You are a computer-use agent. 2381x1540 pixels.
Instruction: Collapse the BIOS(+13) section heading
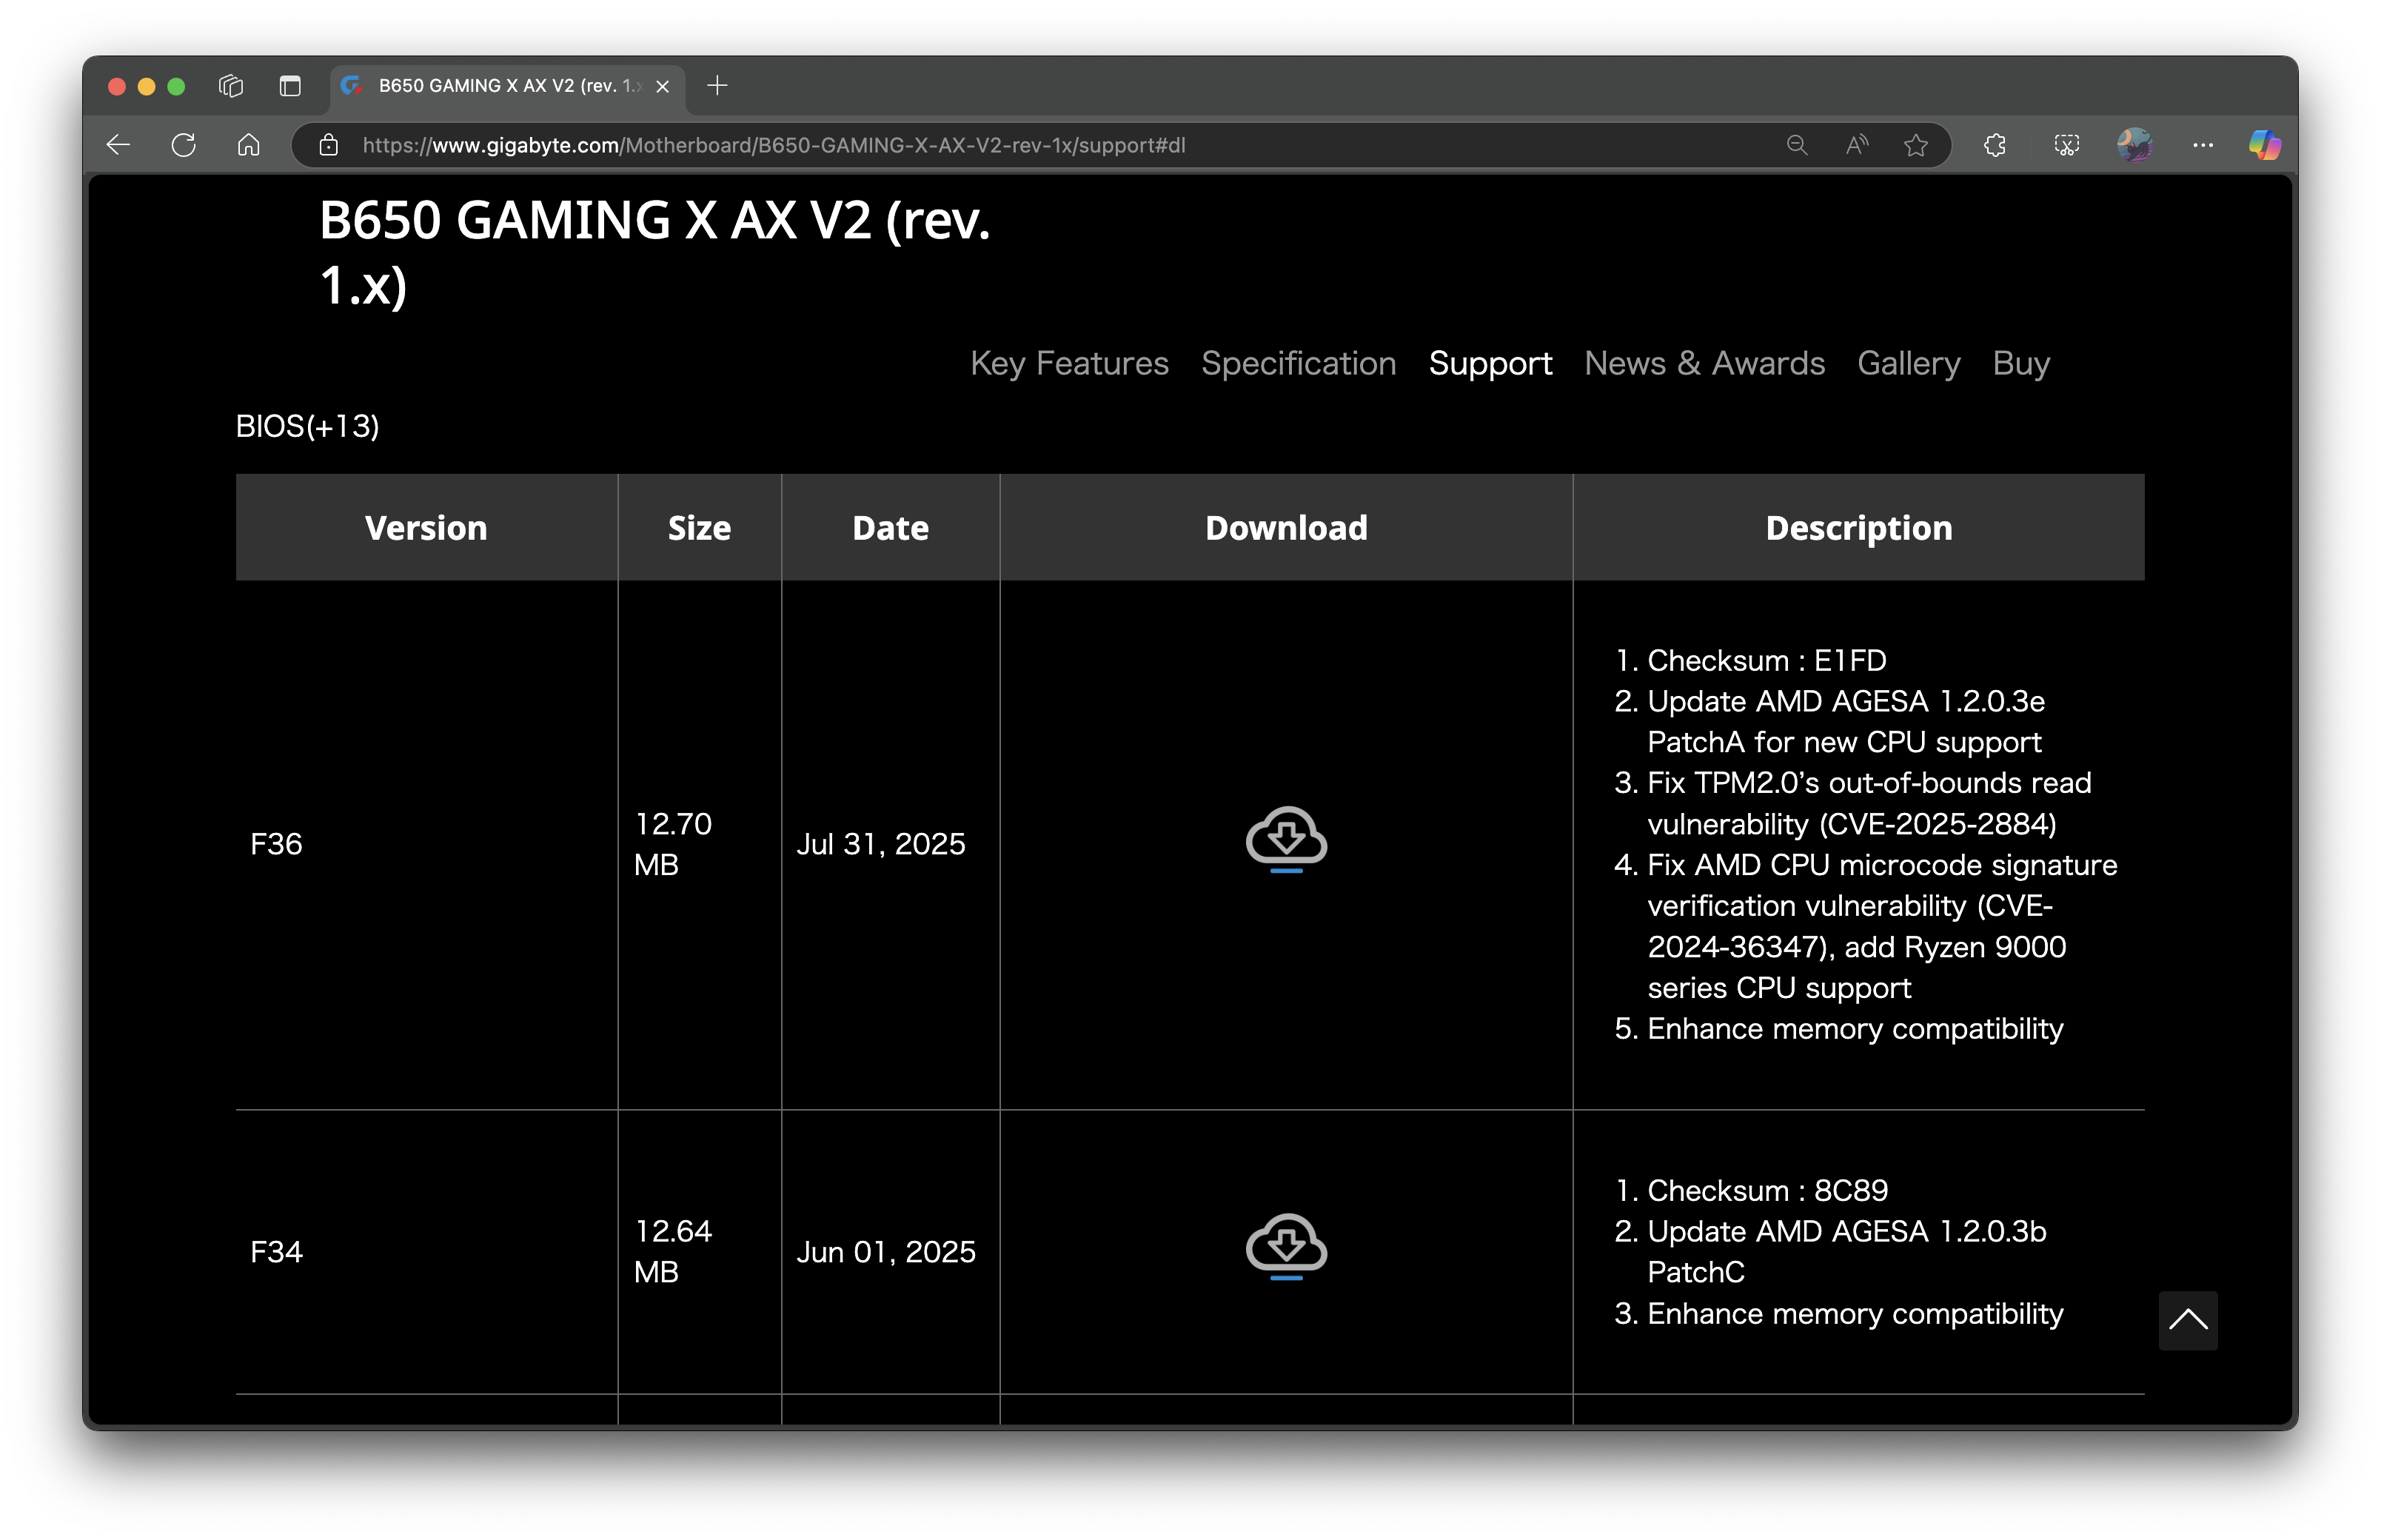pos(307,426)
